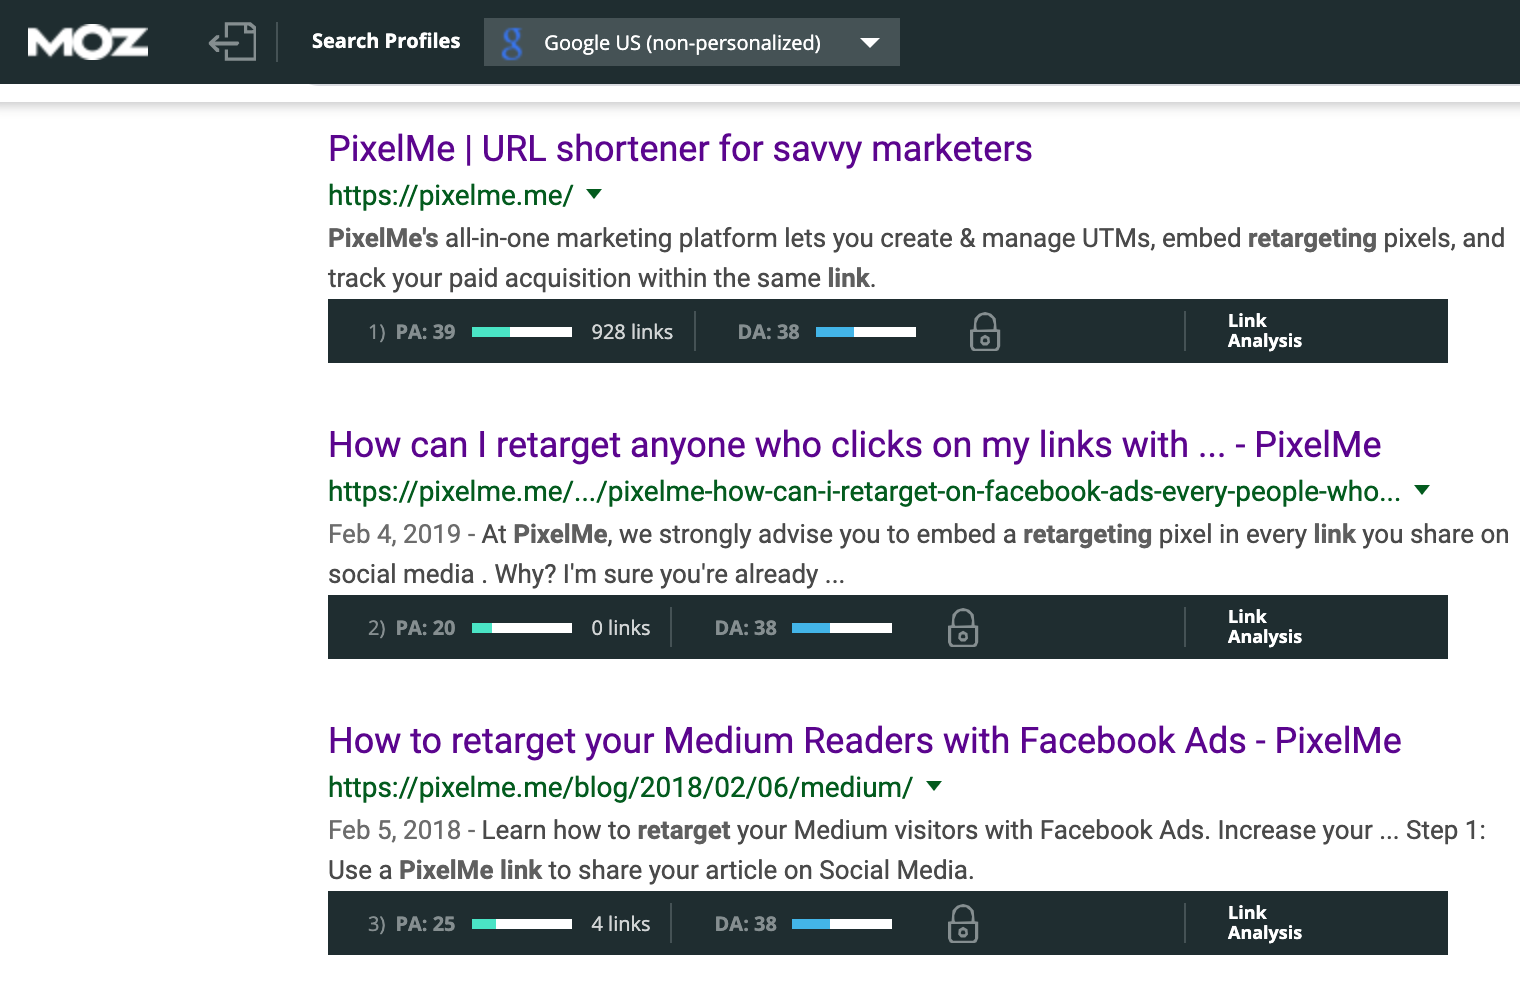Open the Google US (non-personalized) profile dropdown

pos(692,42)
